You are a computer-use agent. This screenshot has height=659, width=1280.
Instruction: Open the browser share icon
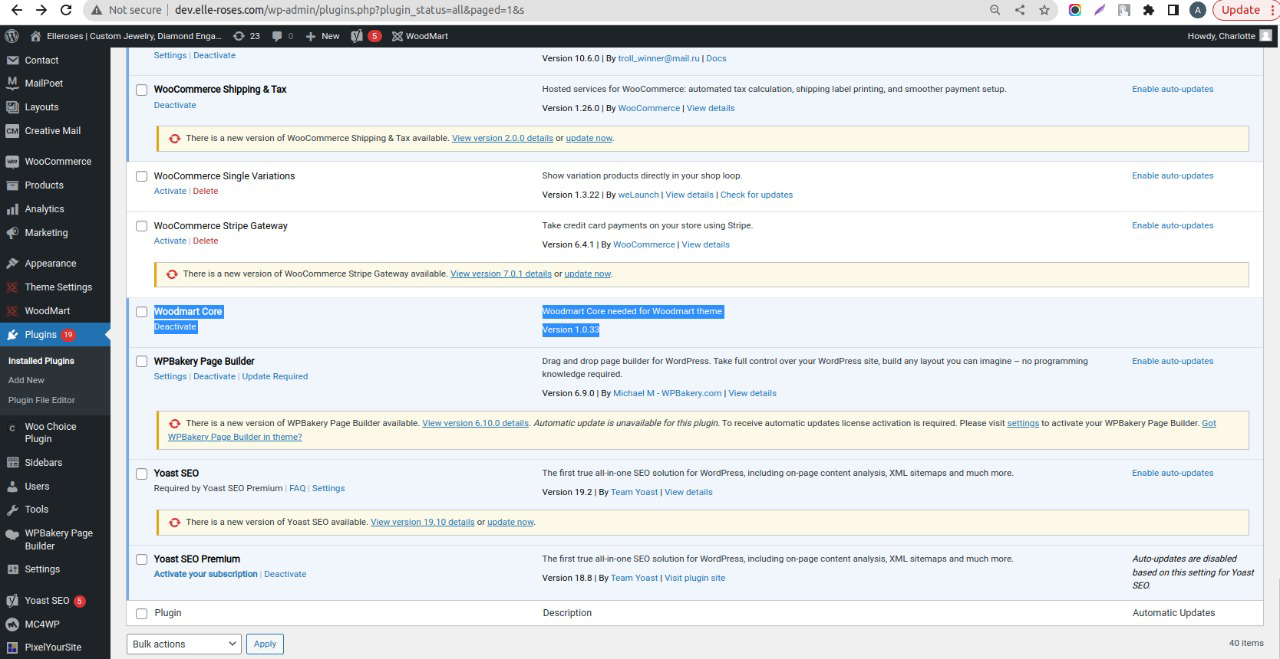pos(1020,10)
